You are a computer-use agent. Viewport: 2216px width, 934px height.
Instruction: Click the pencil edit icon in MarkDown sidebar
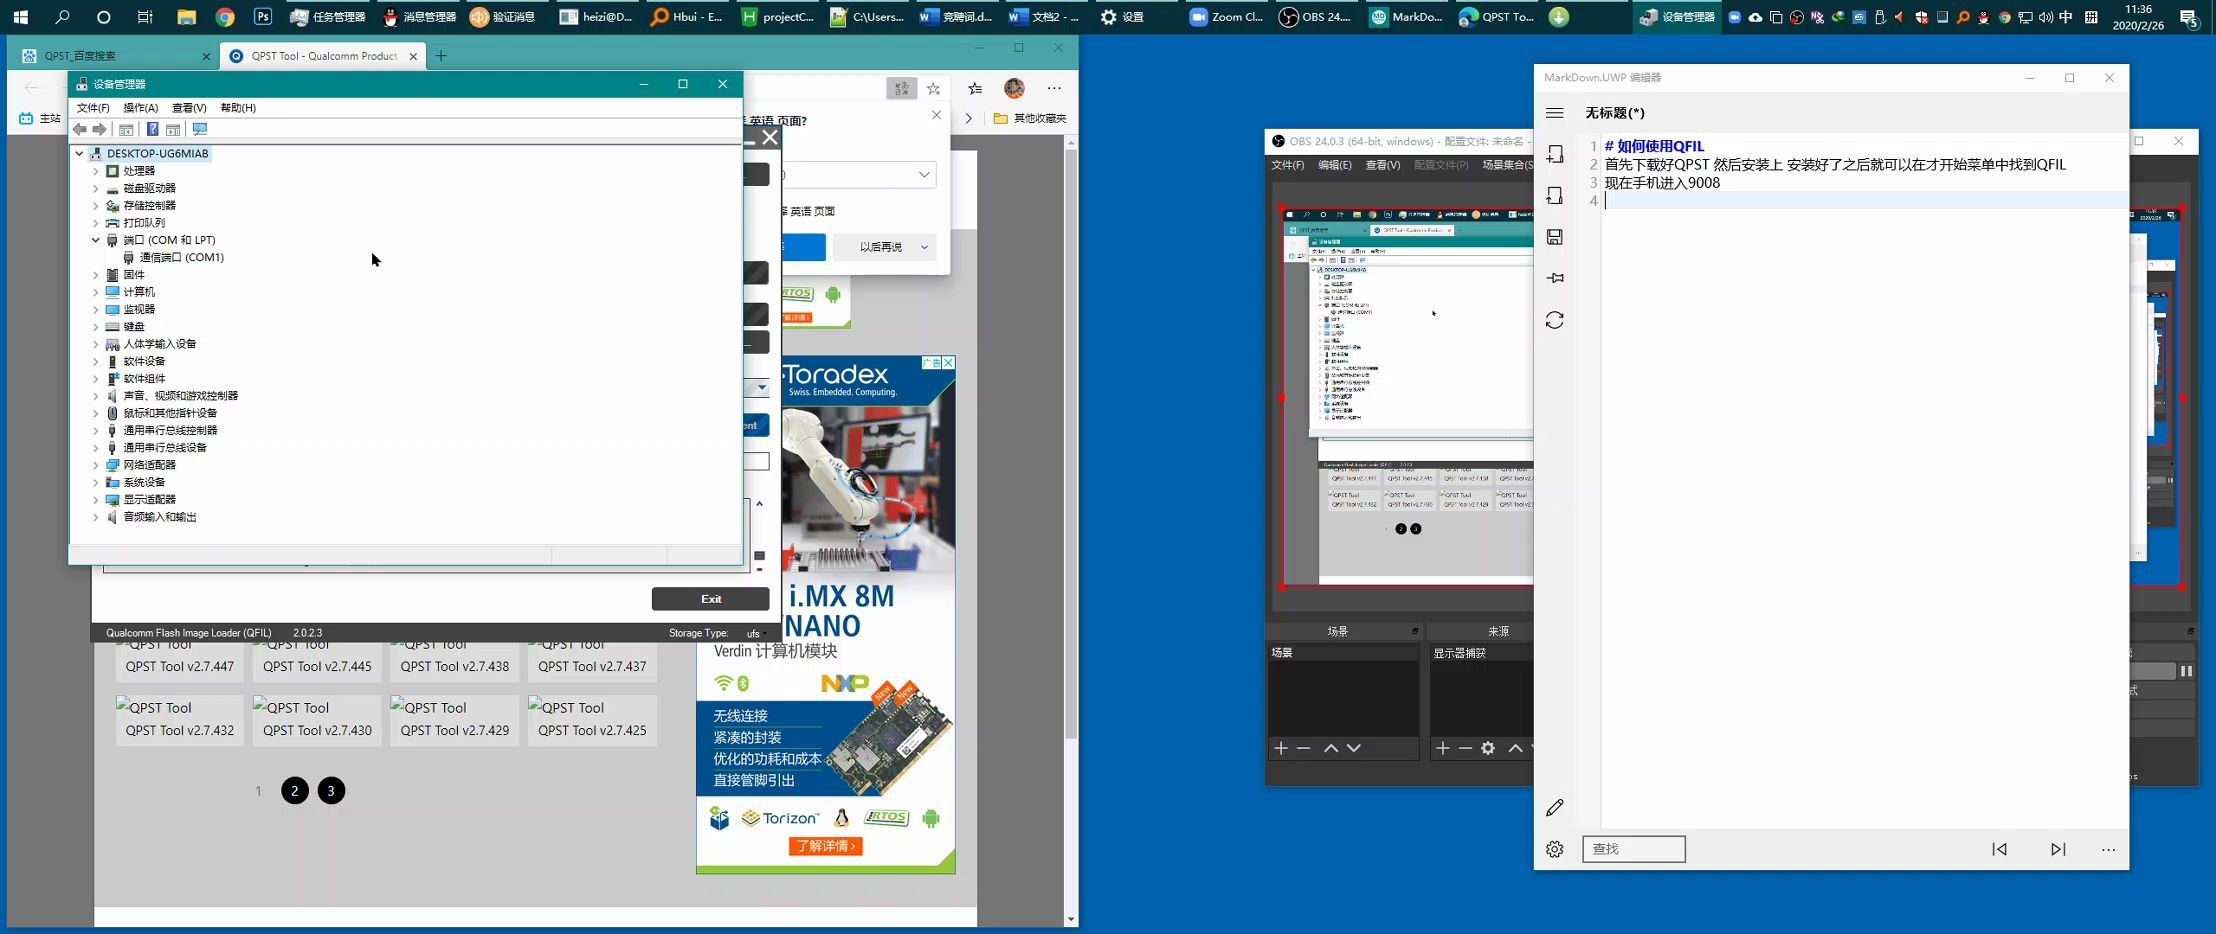[1554, 807]
